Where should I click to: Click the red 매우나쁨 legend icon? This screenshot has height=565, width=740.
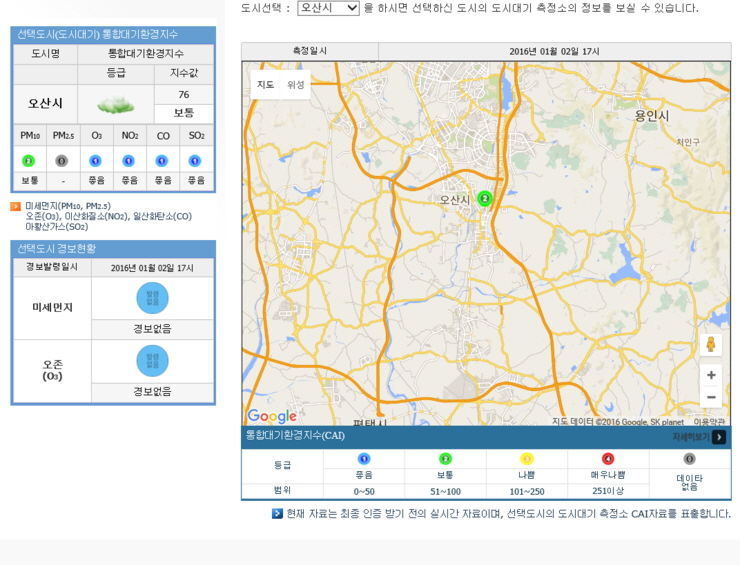(x=608, y=459)
